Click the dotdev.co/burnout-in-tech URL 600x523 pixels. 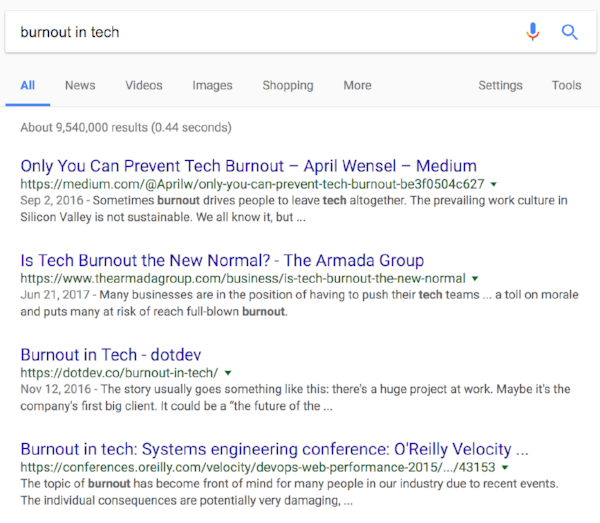(x=119, y=373)
